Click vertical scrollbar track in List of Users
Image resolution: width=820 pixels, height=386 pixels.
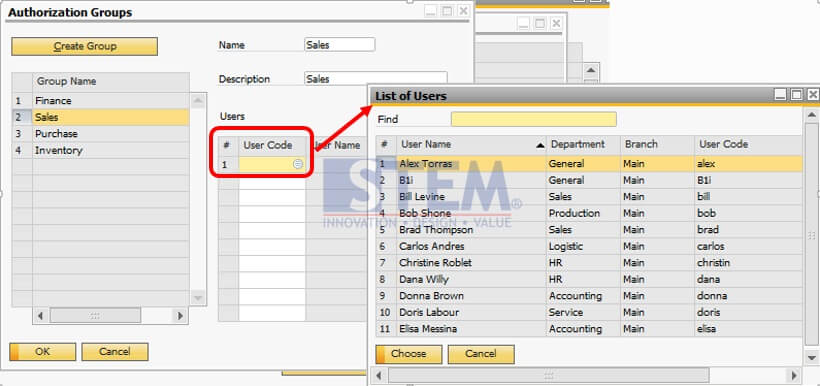(812, 235)
